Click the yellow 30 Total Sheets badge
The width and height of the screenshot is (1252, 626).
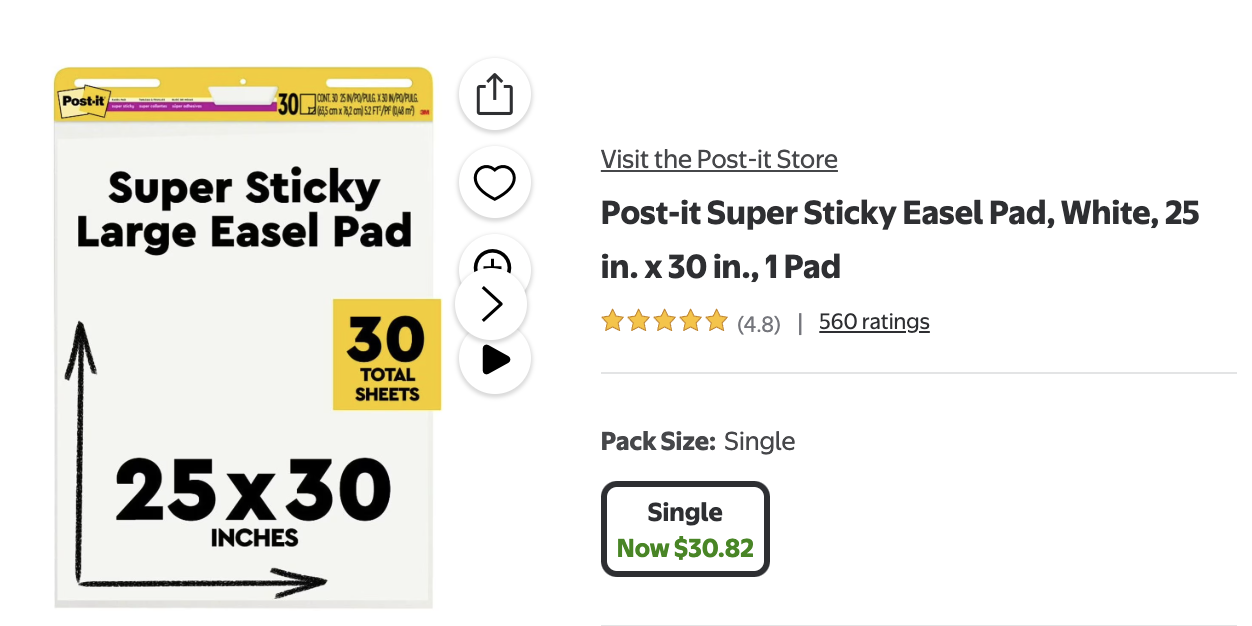(386, 354)
